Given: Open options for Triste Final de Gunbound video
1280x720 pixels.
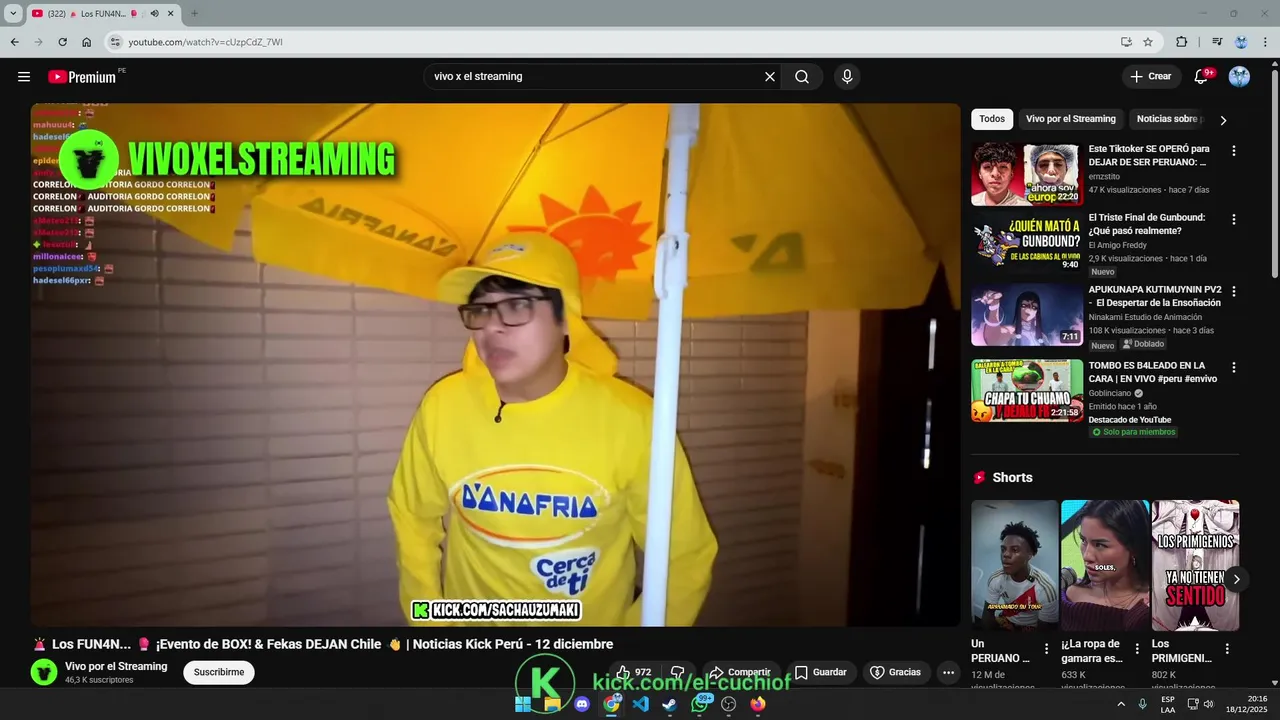Looking at the screenshot, I should (x=1233, y=219).
